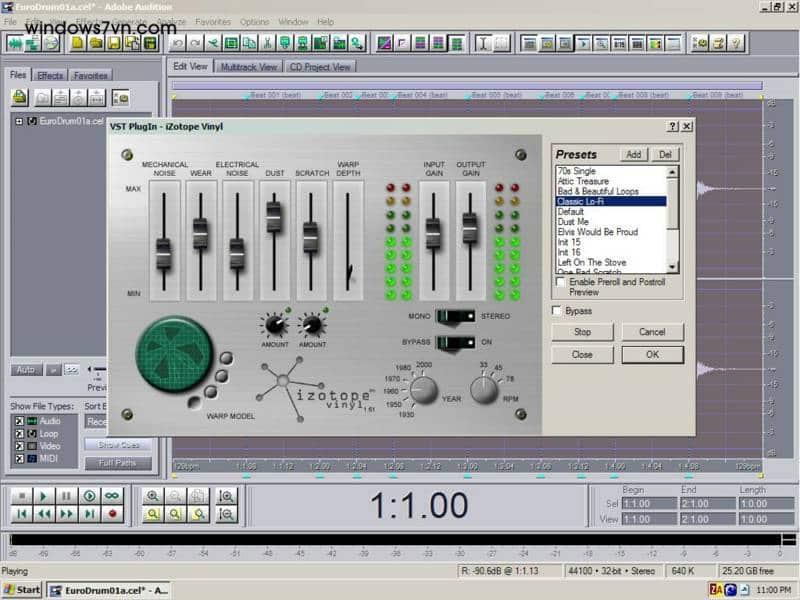The height and width of the screenshot is (600, 800).
Task: Open the Options menu
Action: pyautogui.click(x=255, y=21)
